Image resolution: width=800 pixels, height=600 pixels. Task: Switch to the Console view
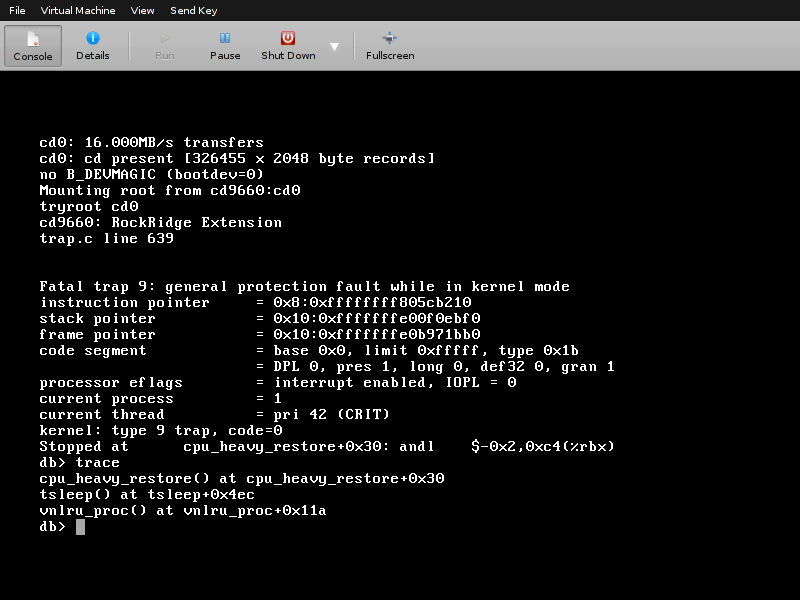33,45
